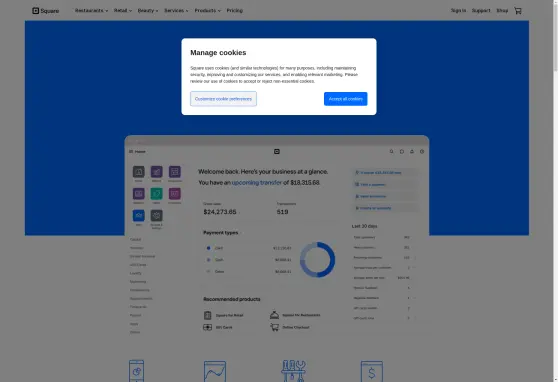Click the Gift Cards icon
The width and height of the screenshot is (558, 382).
click(x=207, y=327)
